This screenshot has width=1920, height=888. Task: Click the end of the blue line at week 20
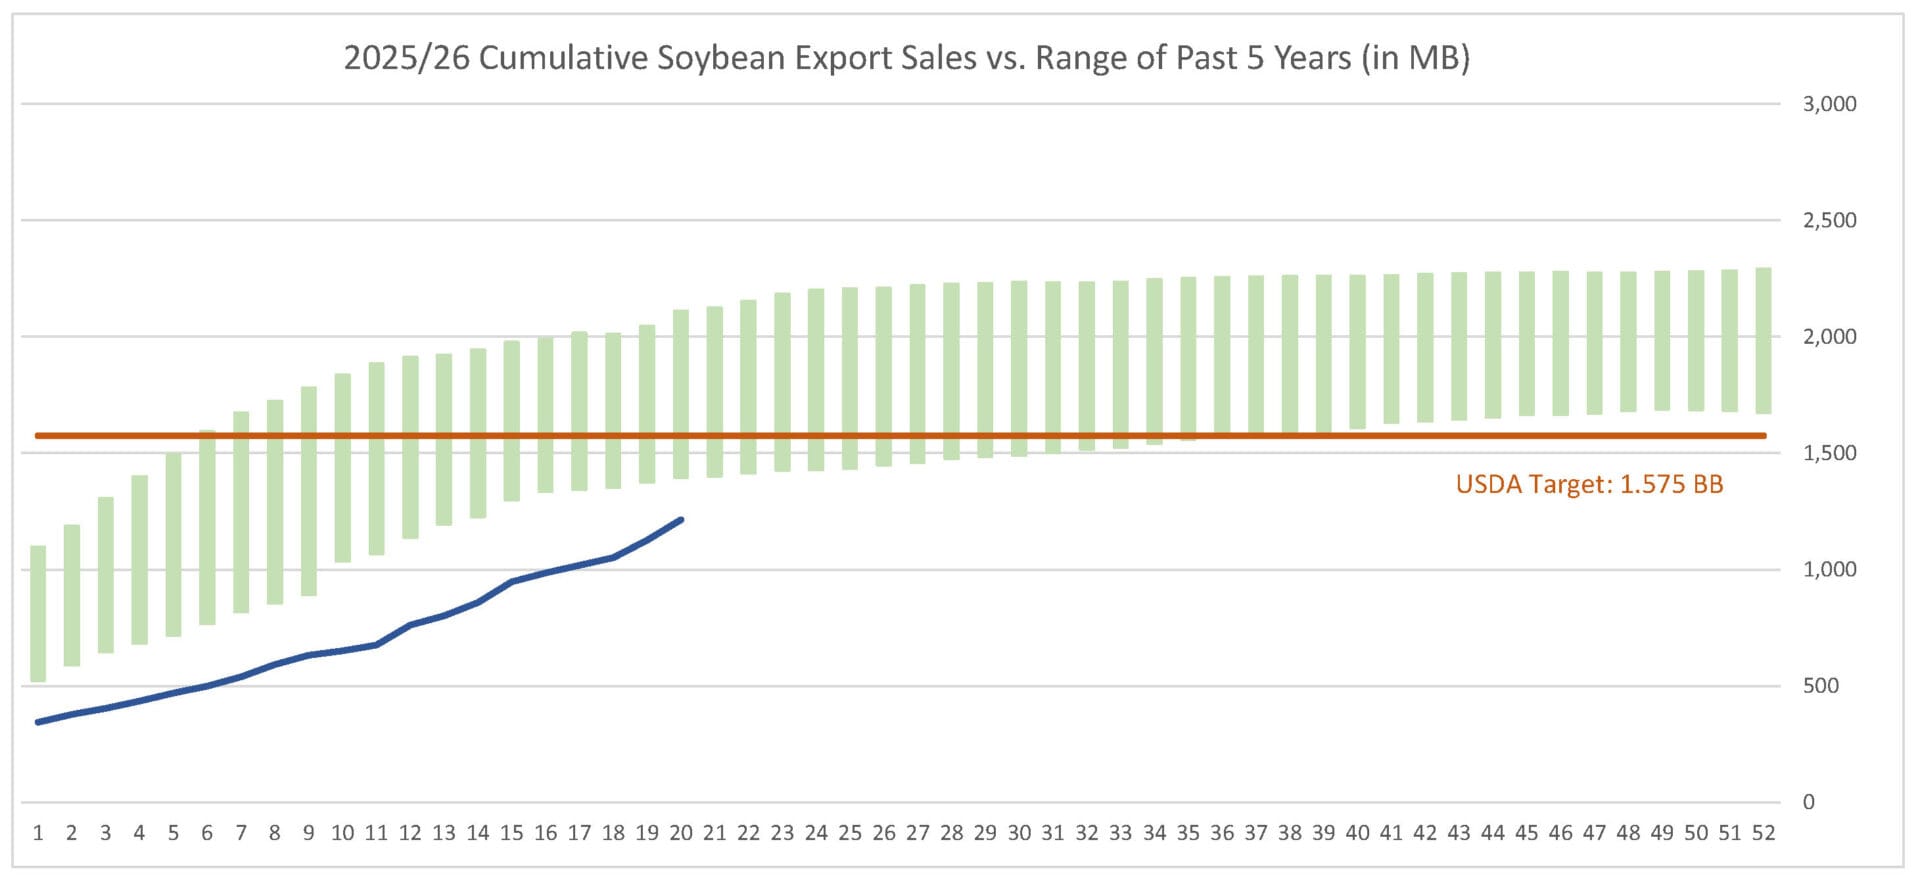click(680, 520)
